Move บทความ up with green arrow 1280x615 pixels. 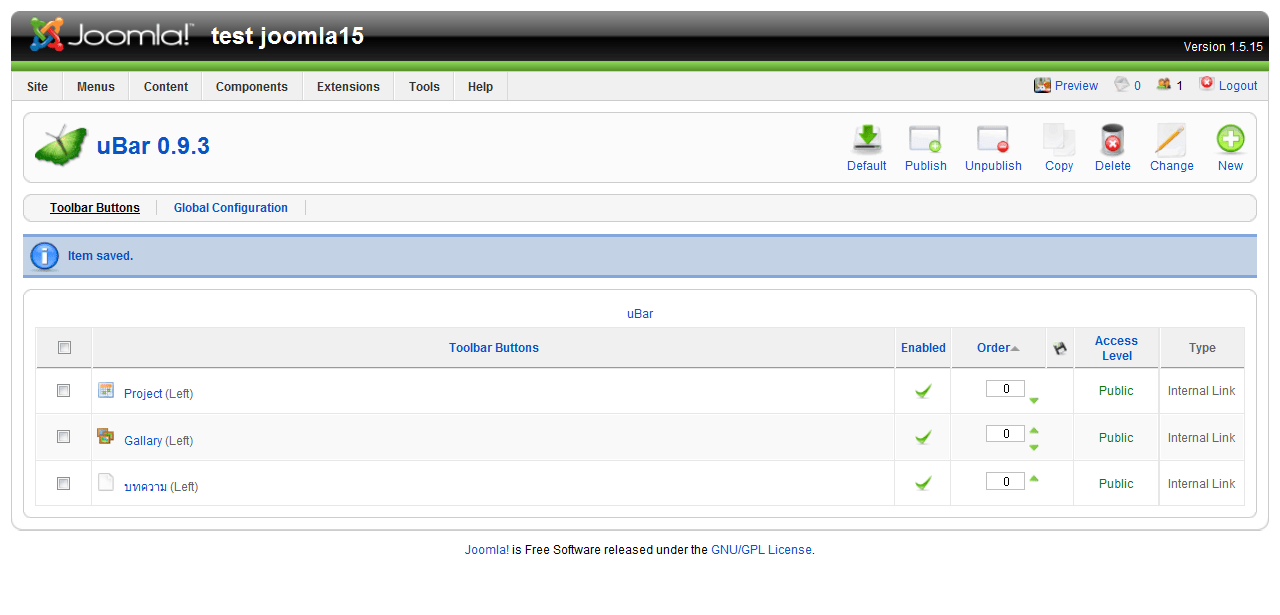point(1034,478)
